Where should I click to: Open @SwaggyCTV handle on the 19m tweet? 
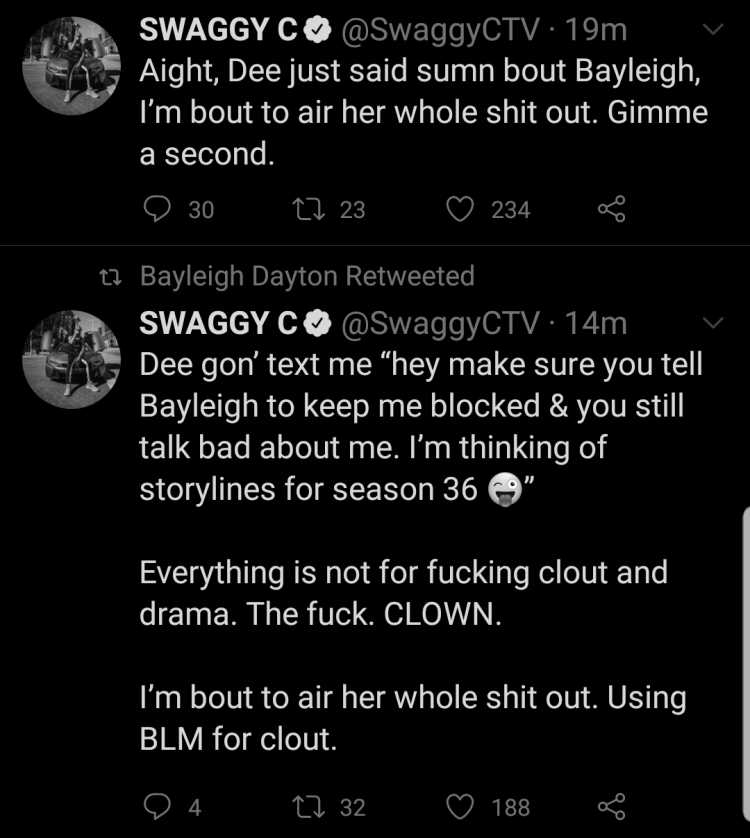pyautogui.click(x=440, y=30)
